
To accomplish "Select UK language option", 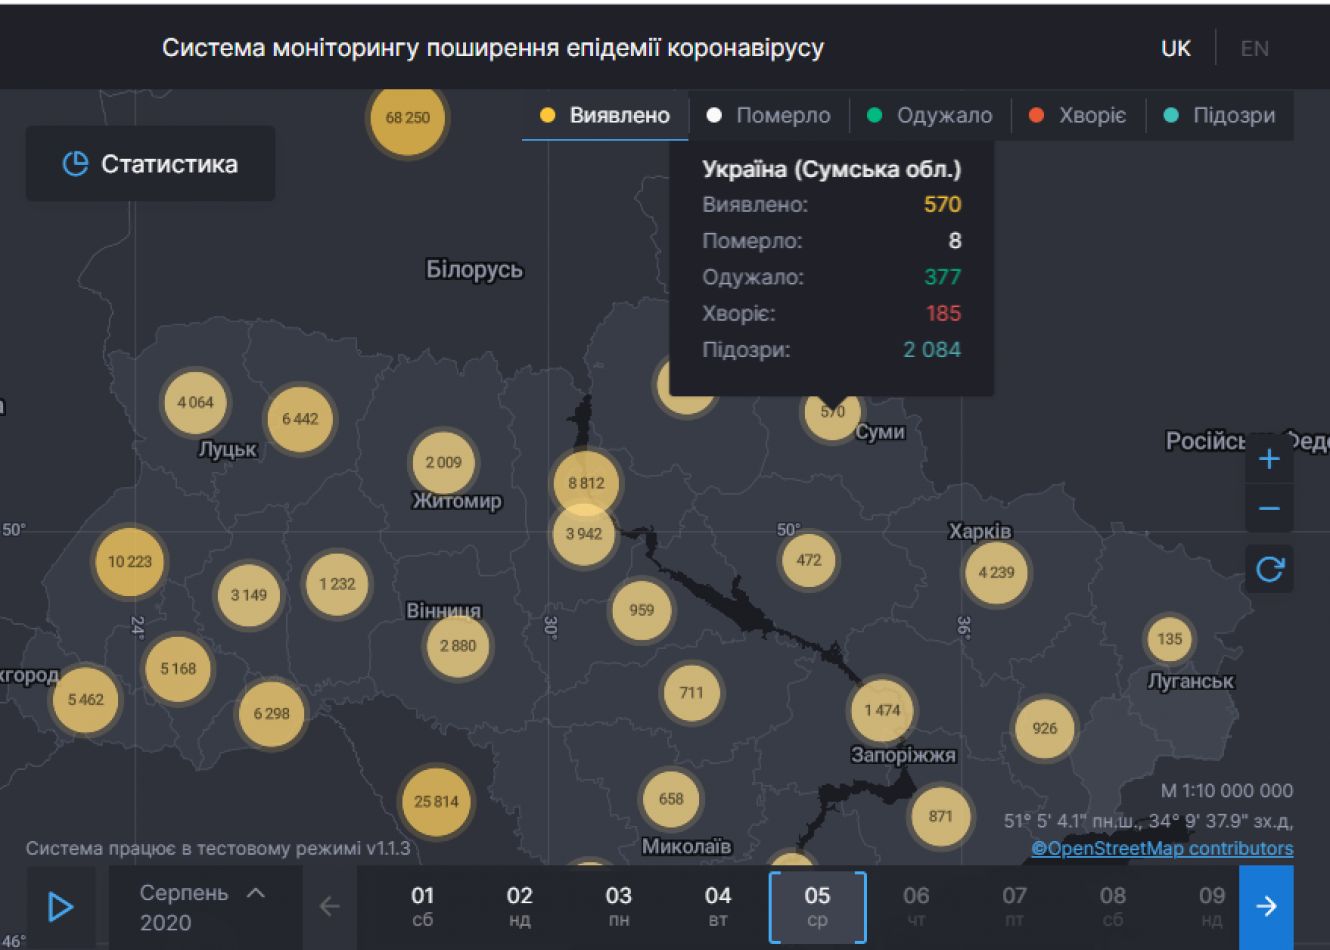I will pyautogui.click(x=1175, y=48).
